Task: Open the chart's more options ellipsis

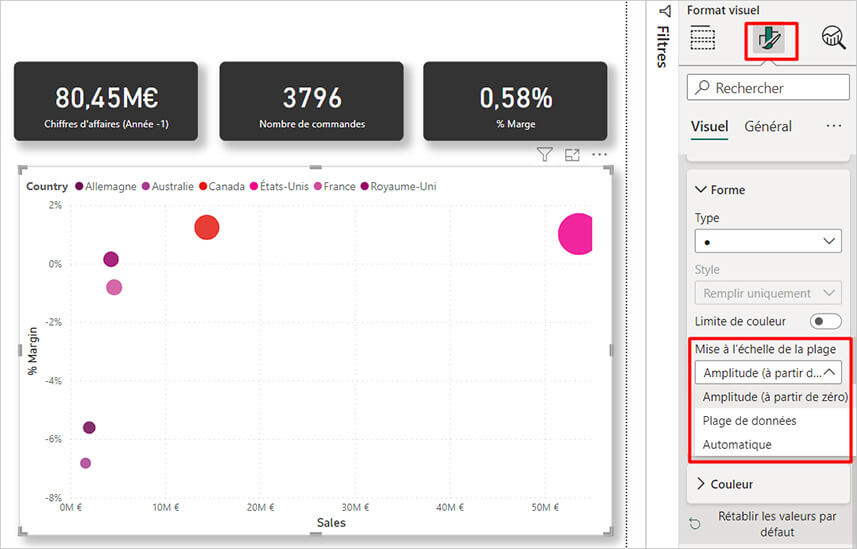Action: [600, 155]
